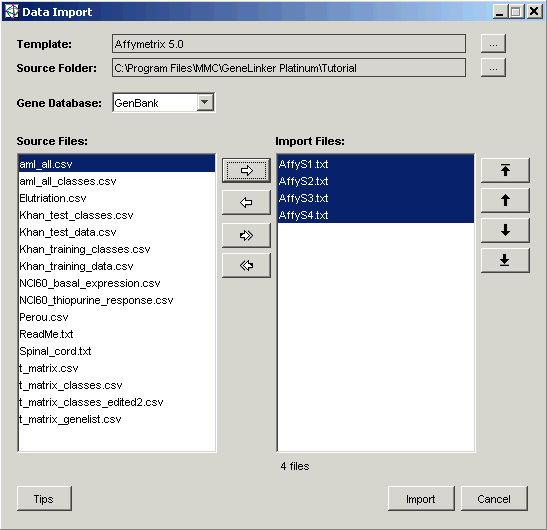Select AffyS3.txt in Import Files
Image resolution: width=547 pixels, height=530 pixels.
tap(375, 198)
